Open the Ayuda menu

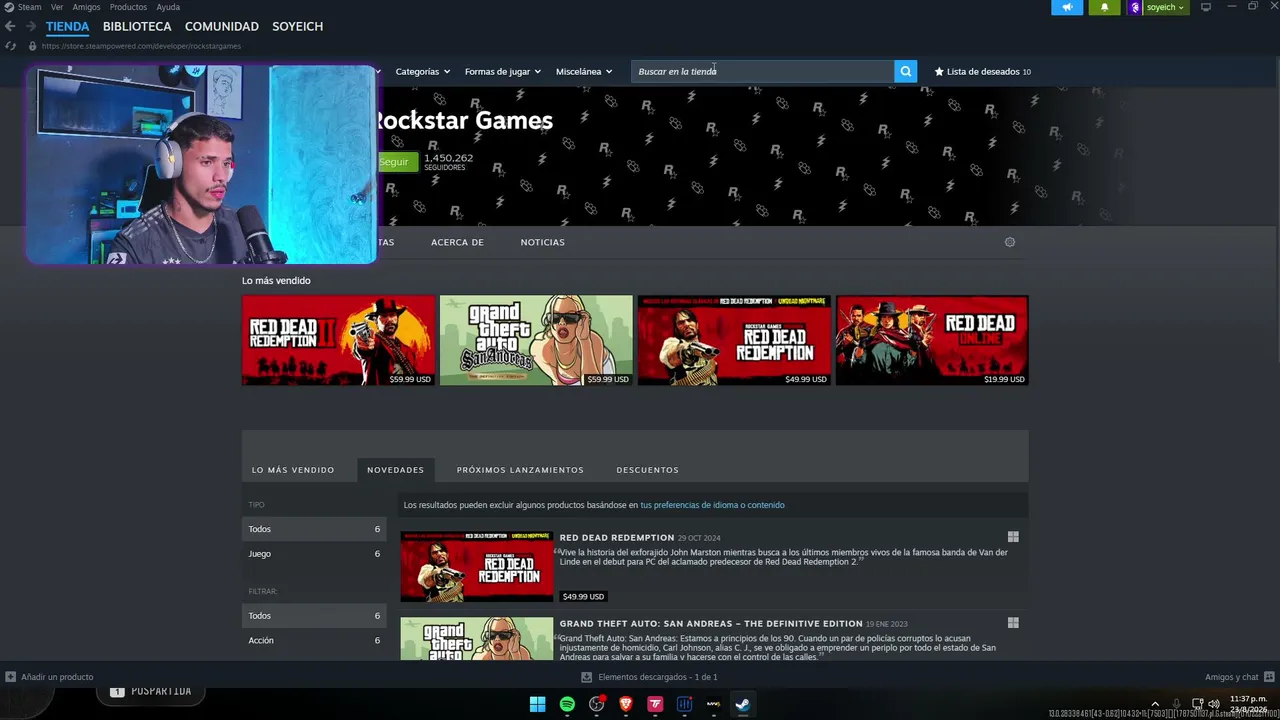pos(168,7)
